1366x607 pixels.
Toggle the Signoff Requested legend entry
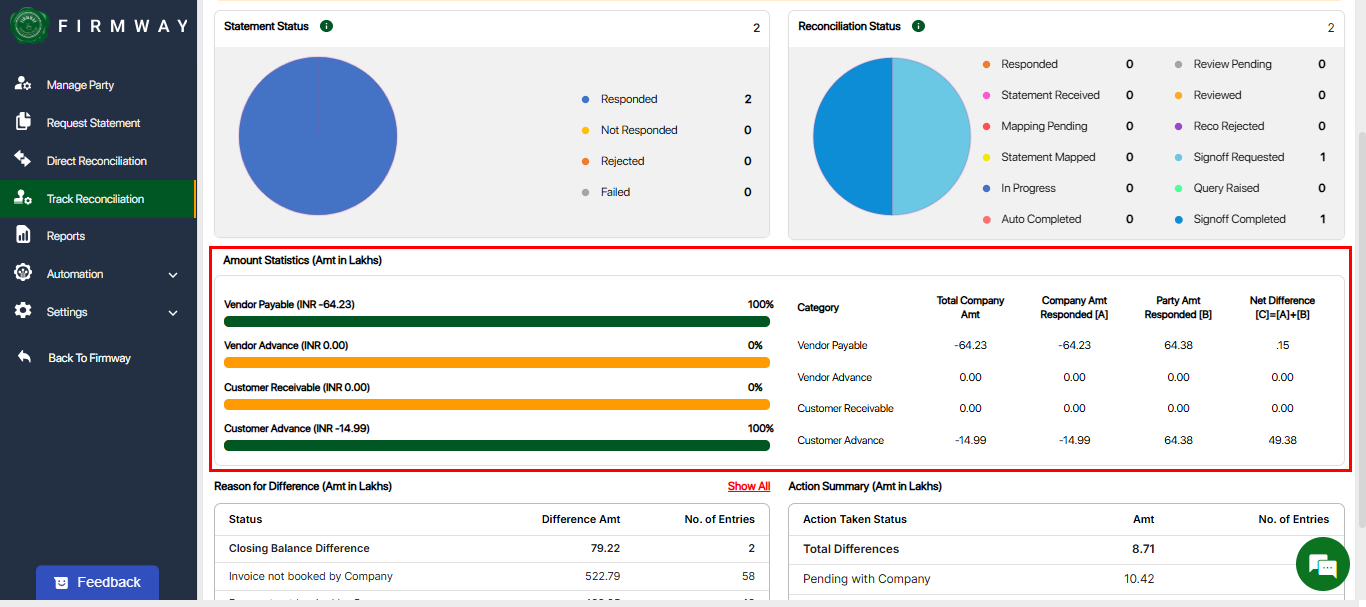point(1238,157)
